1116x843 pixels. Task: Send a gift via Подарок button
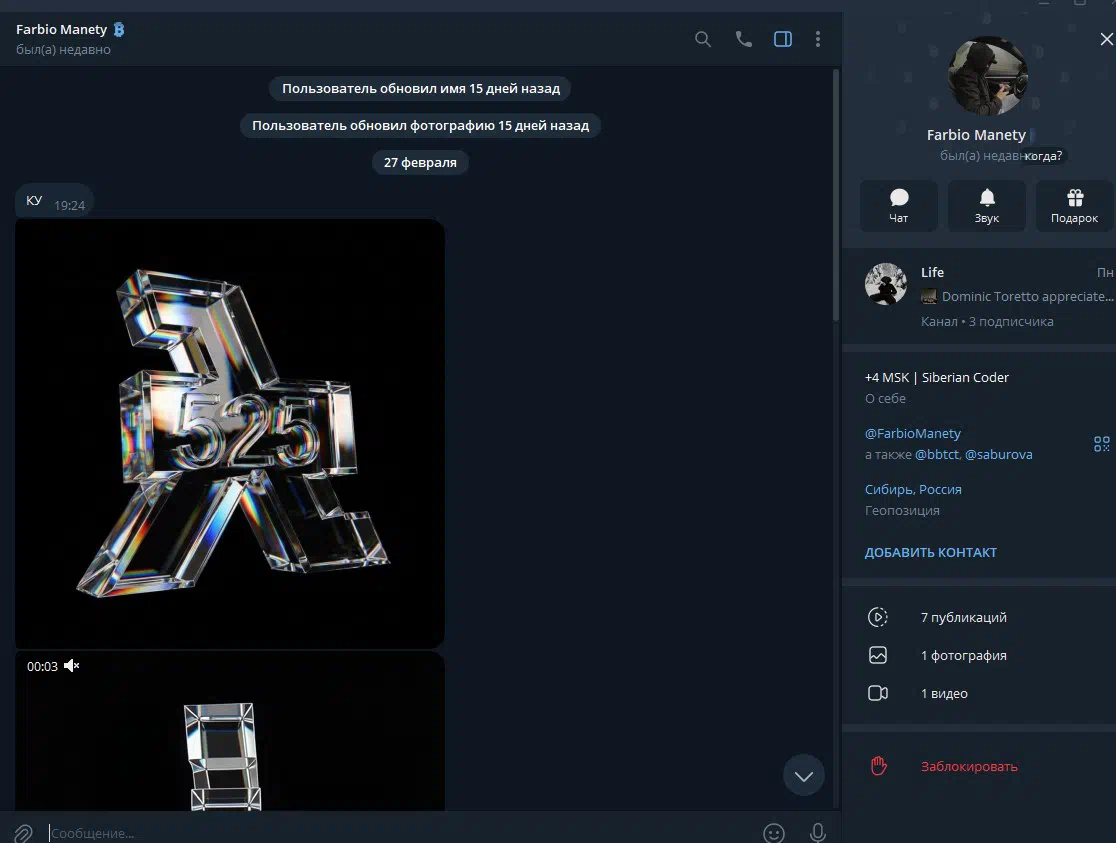point(1074,206)
